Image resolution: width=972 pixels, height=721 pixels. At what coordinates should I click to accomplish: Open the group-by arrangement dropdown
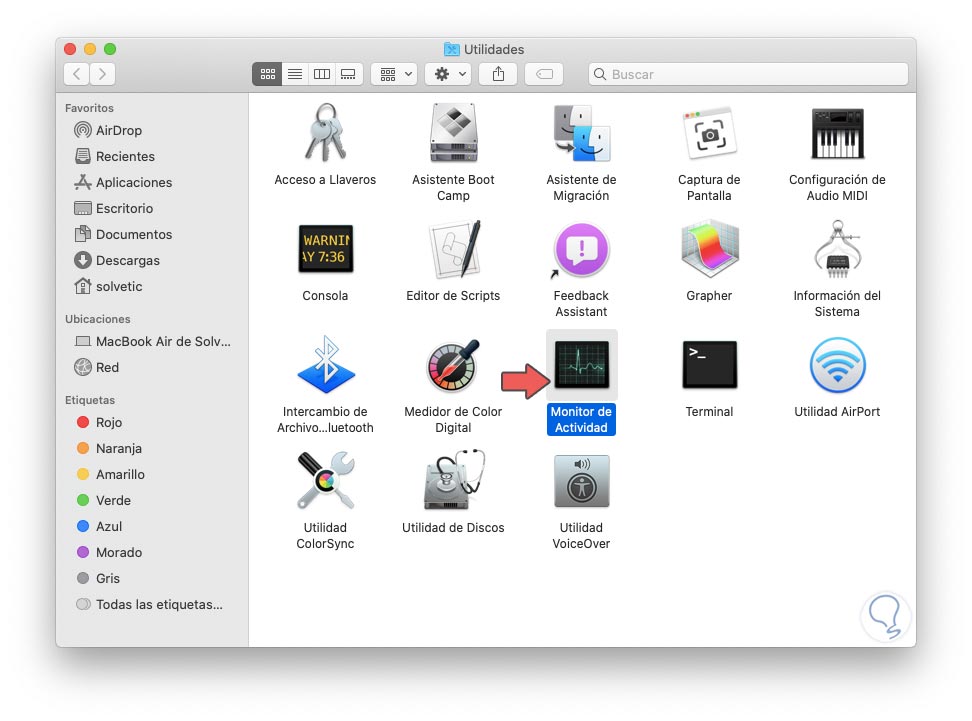tap(394, 74)
